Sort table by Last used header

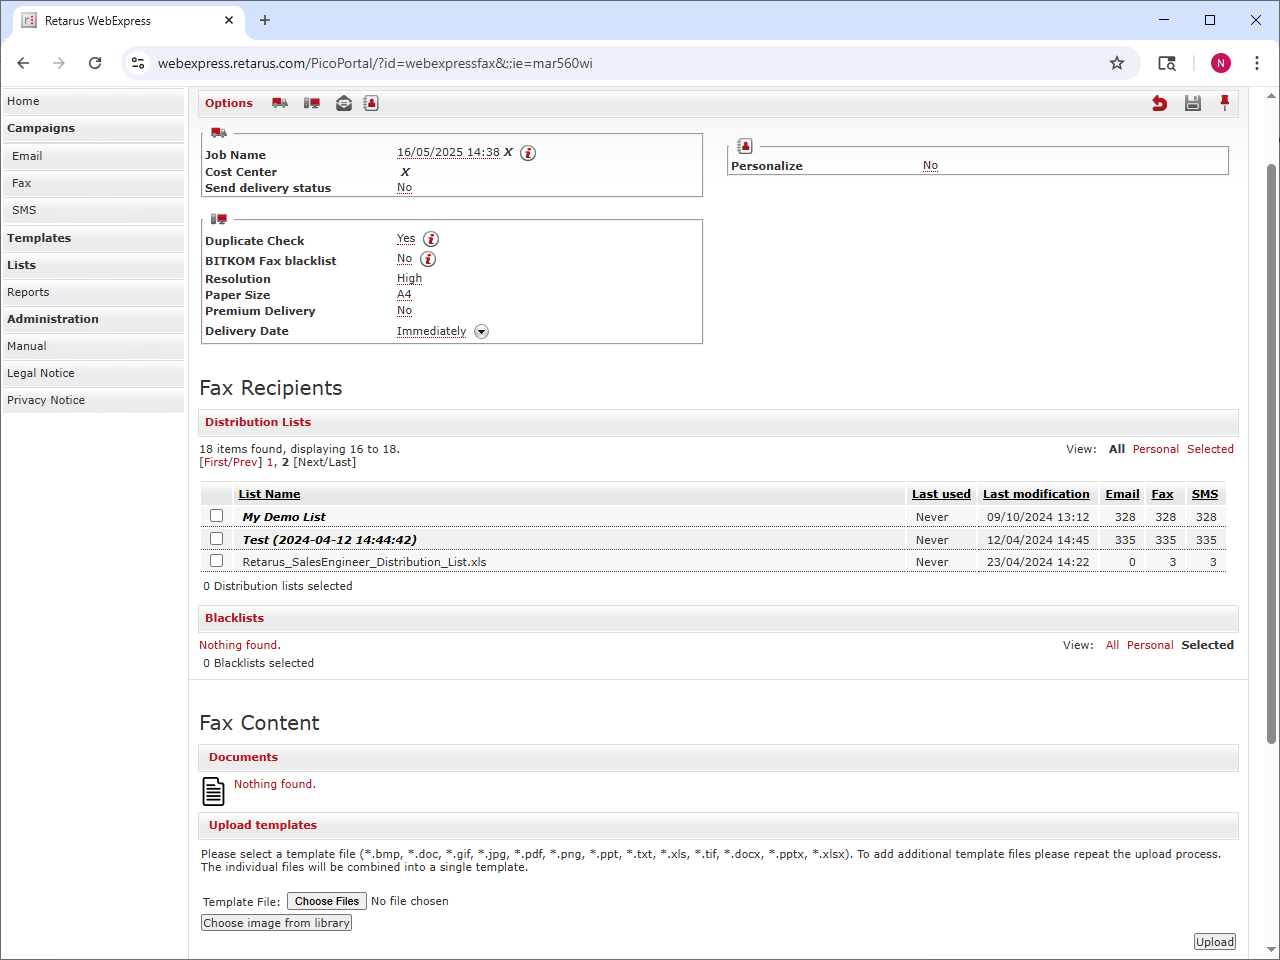click(941, 494)
